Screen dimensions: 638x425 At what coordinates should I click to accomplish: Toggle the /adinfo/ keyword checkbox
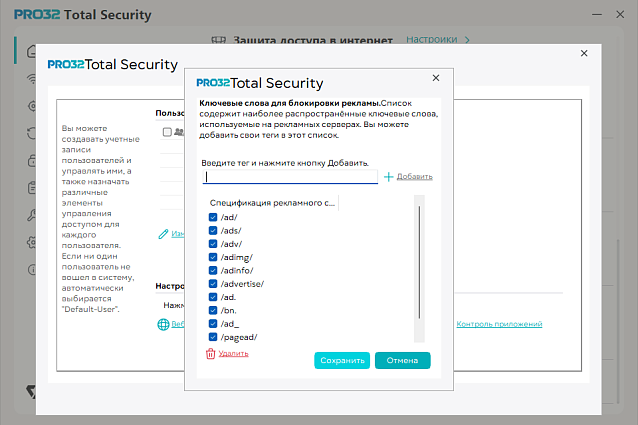(x=213, y=270)
